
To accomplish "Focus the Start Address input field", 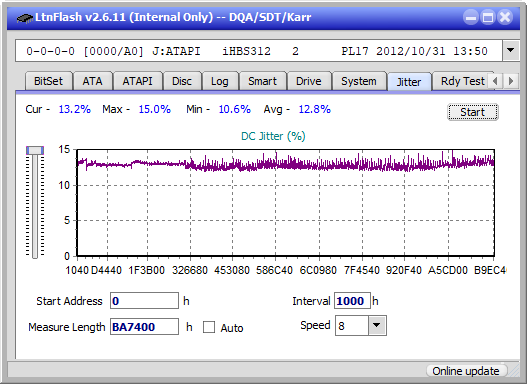I will coord(144,301).
